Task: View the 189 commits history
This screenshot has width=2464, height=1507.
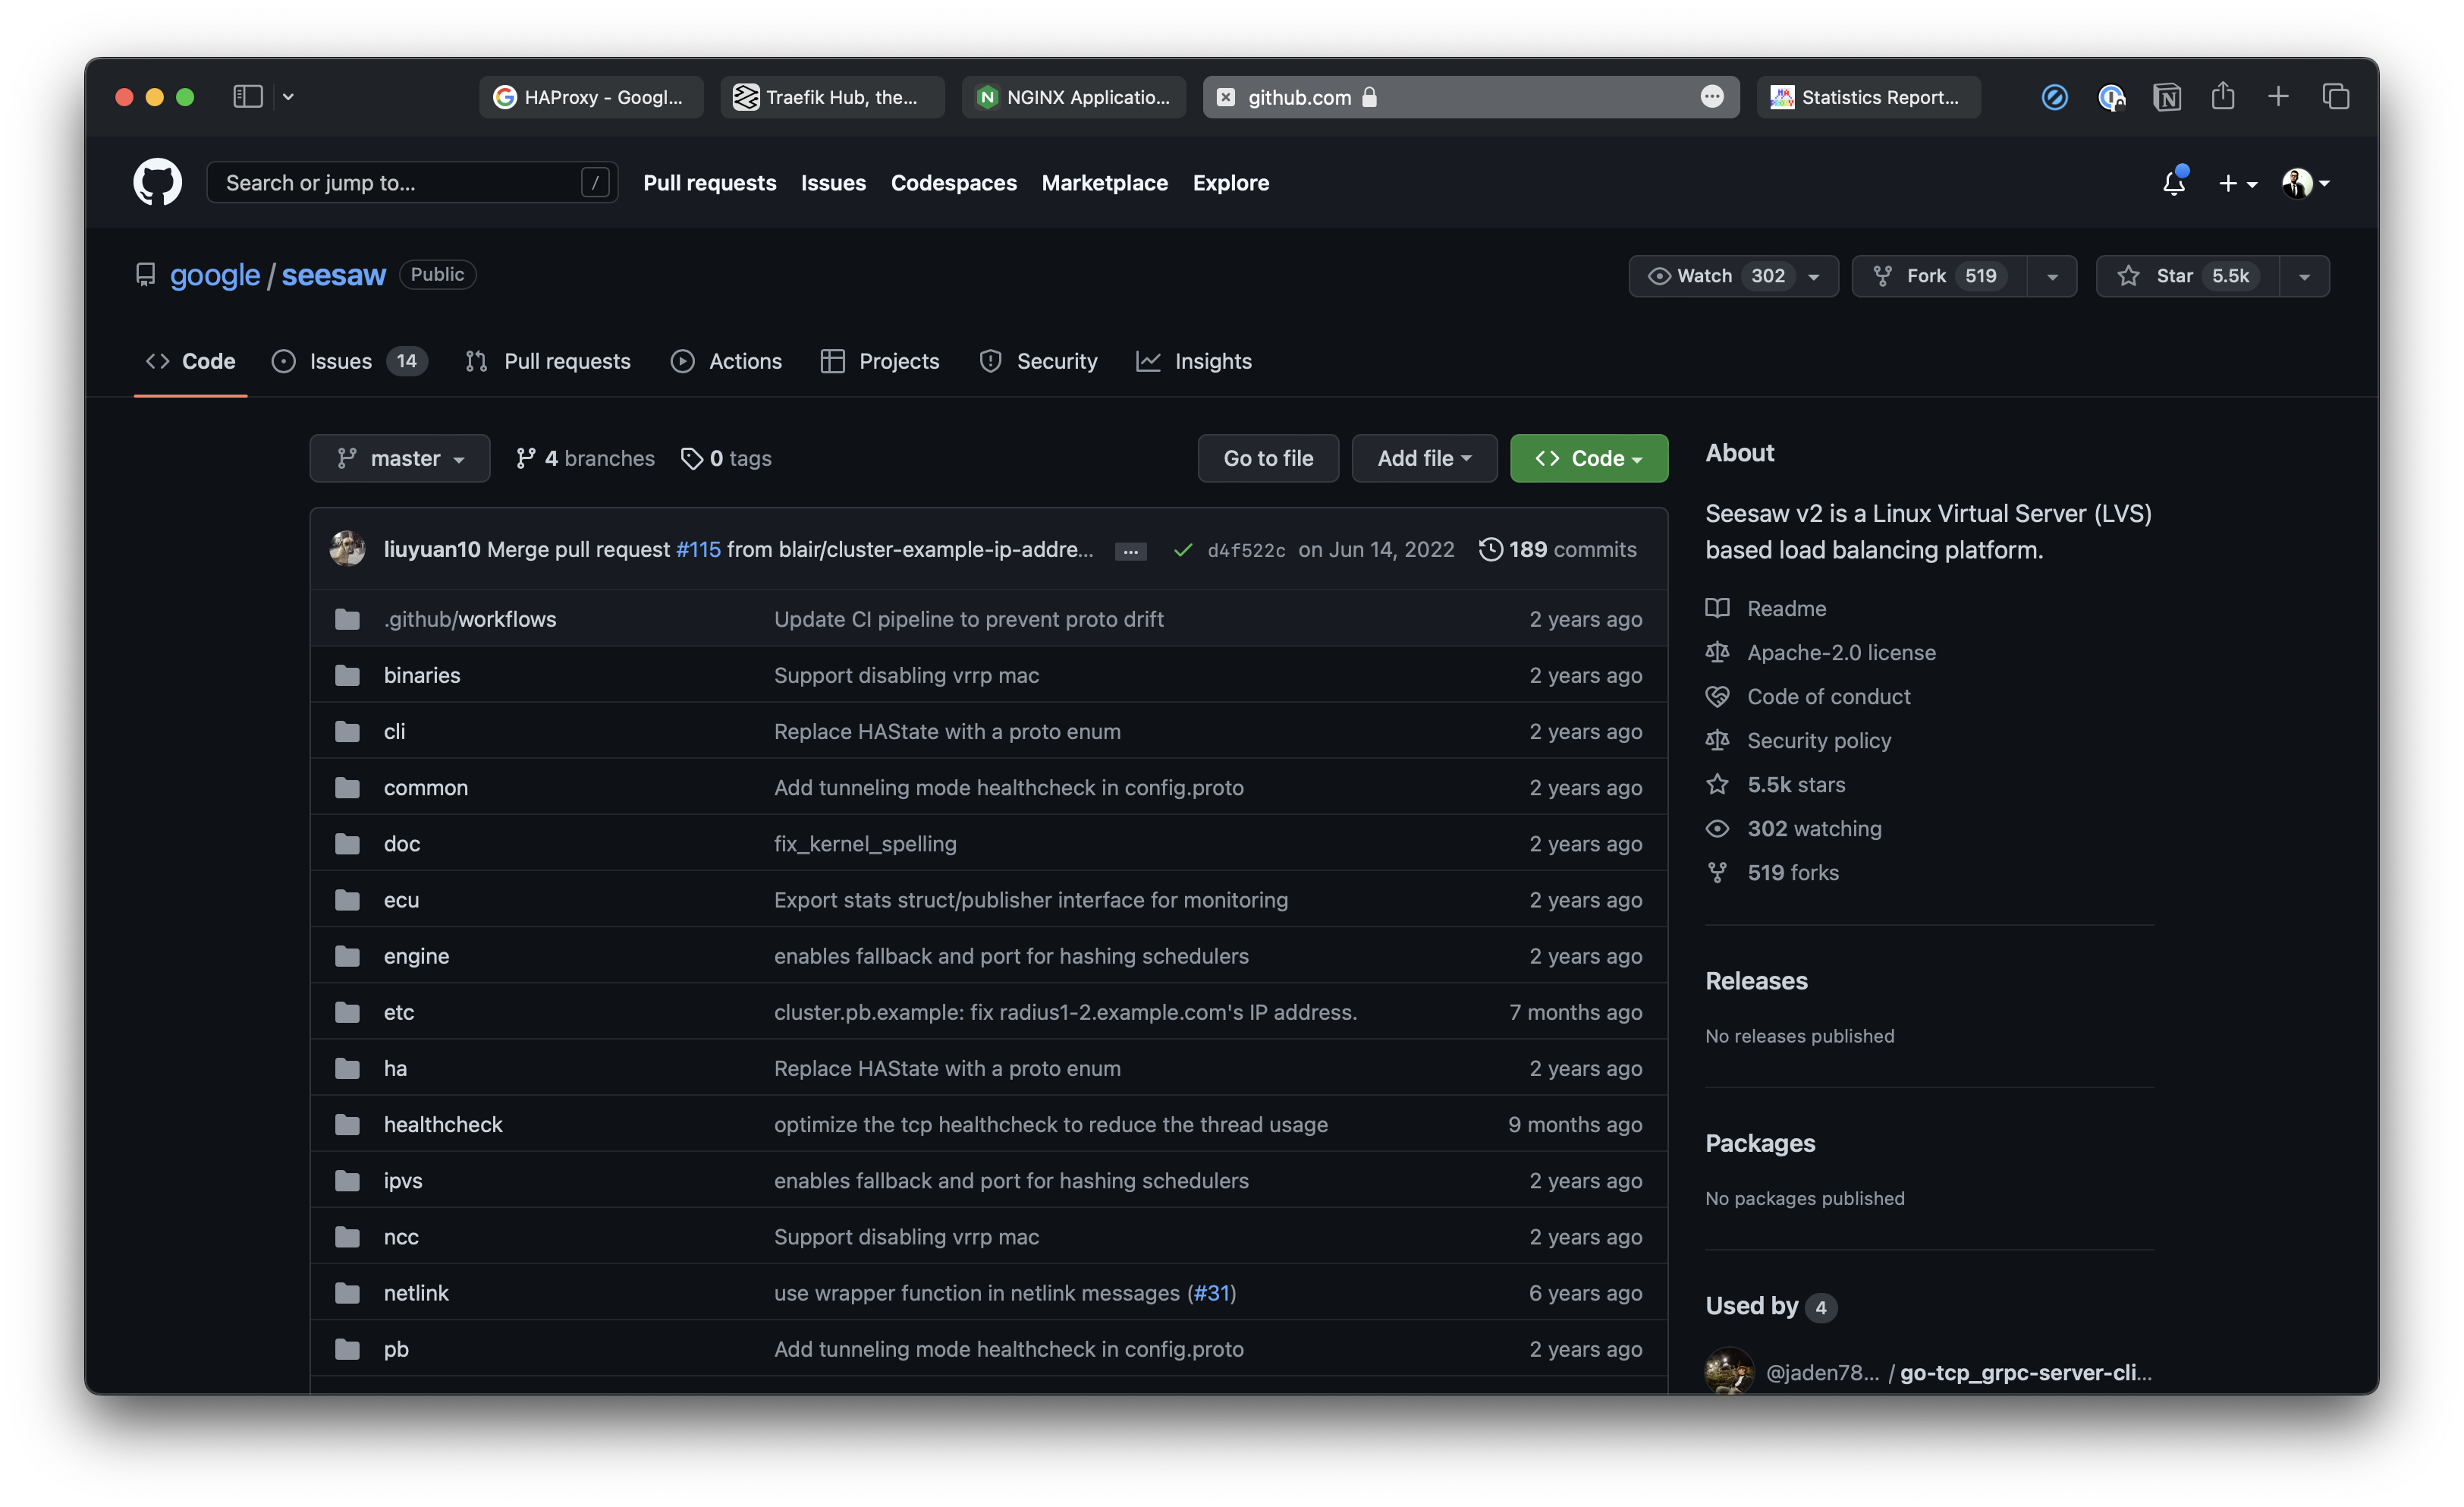Action: coord(1558,549)
